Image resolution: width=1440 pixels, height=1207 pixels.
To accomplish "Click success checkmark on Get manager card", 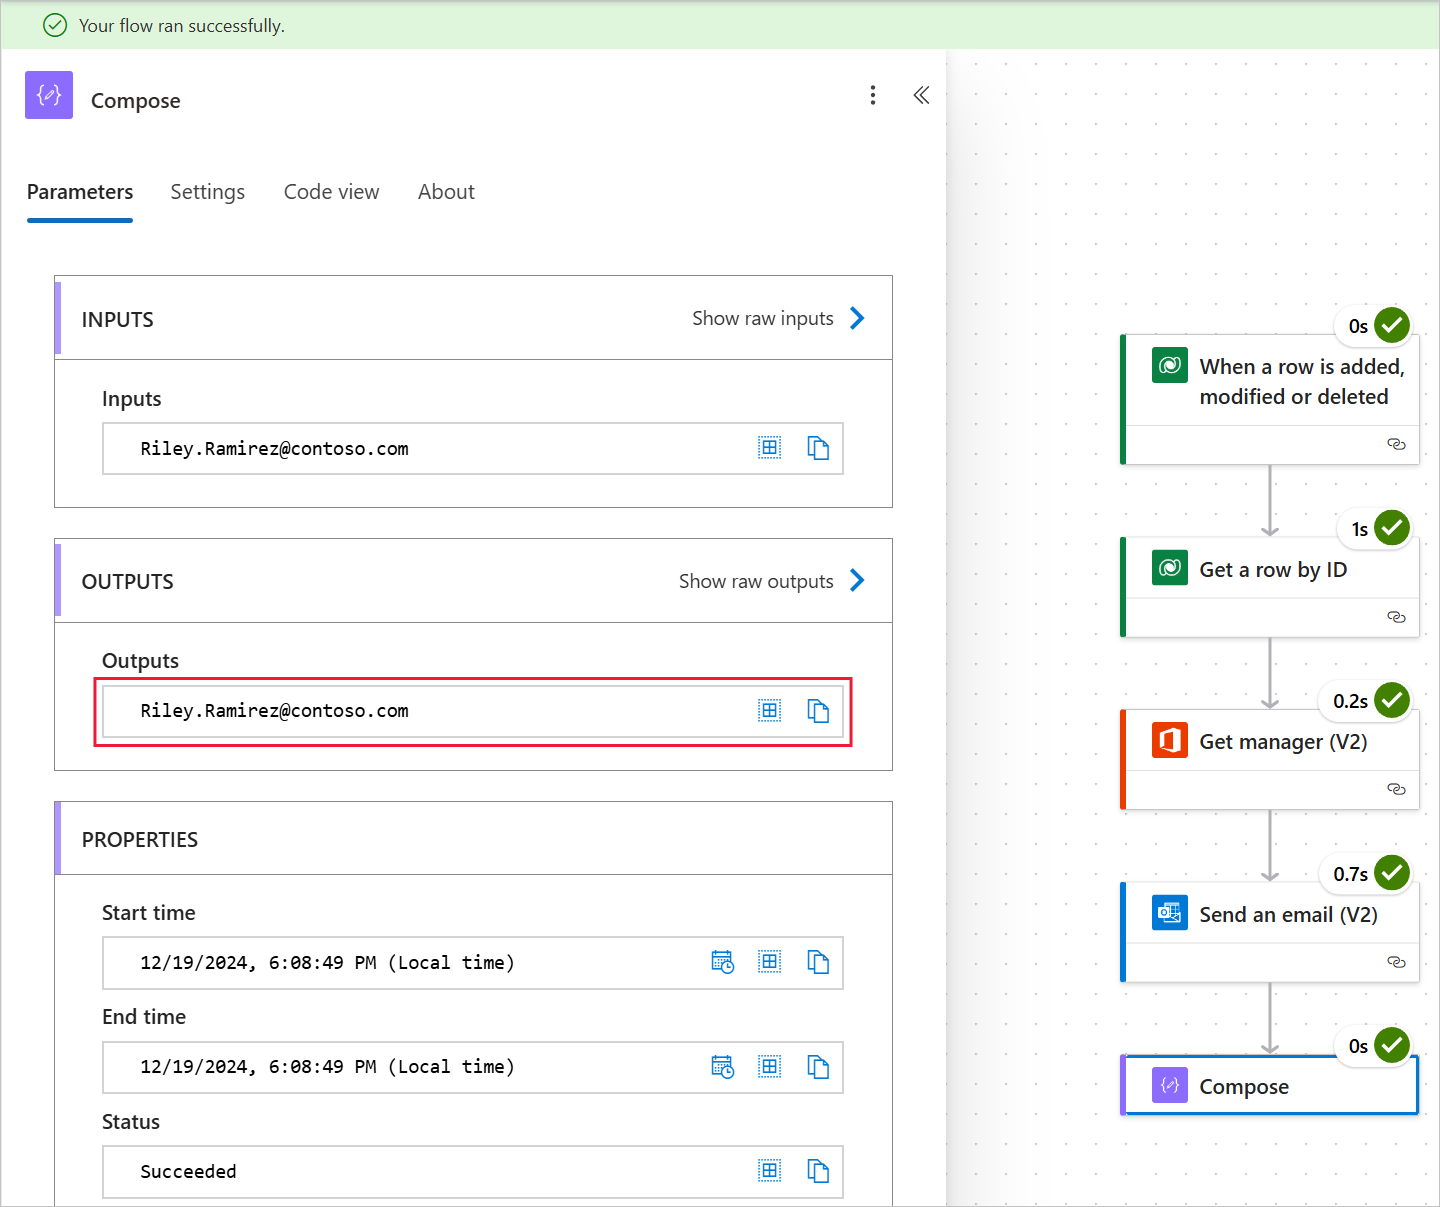I will pos(1392,700).
